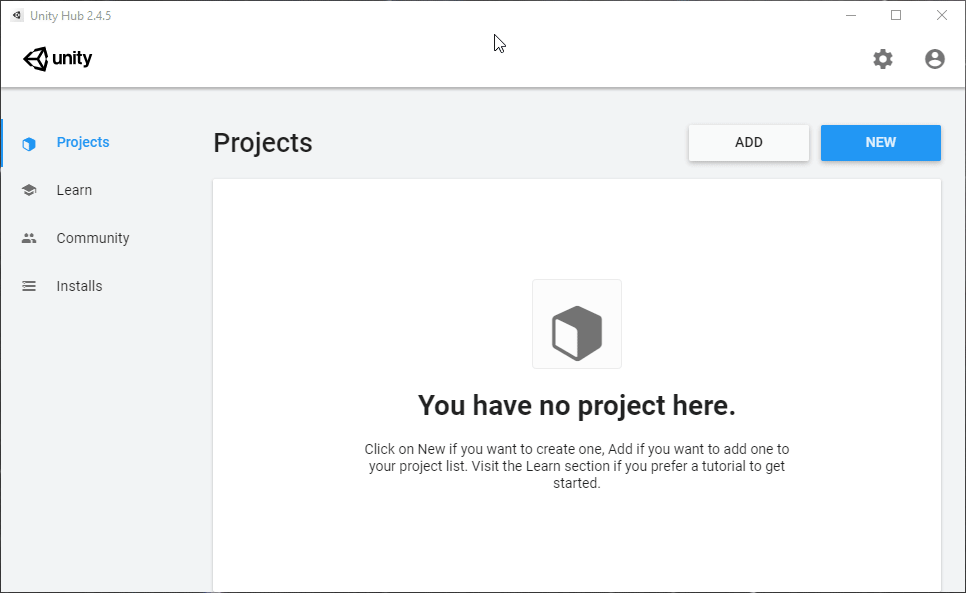
Task: Select the gray project cube placeholder
Action: pyautogui.click(x=577, y=323)
